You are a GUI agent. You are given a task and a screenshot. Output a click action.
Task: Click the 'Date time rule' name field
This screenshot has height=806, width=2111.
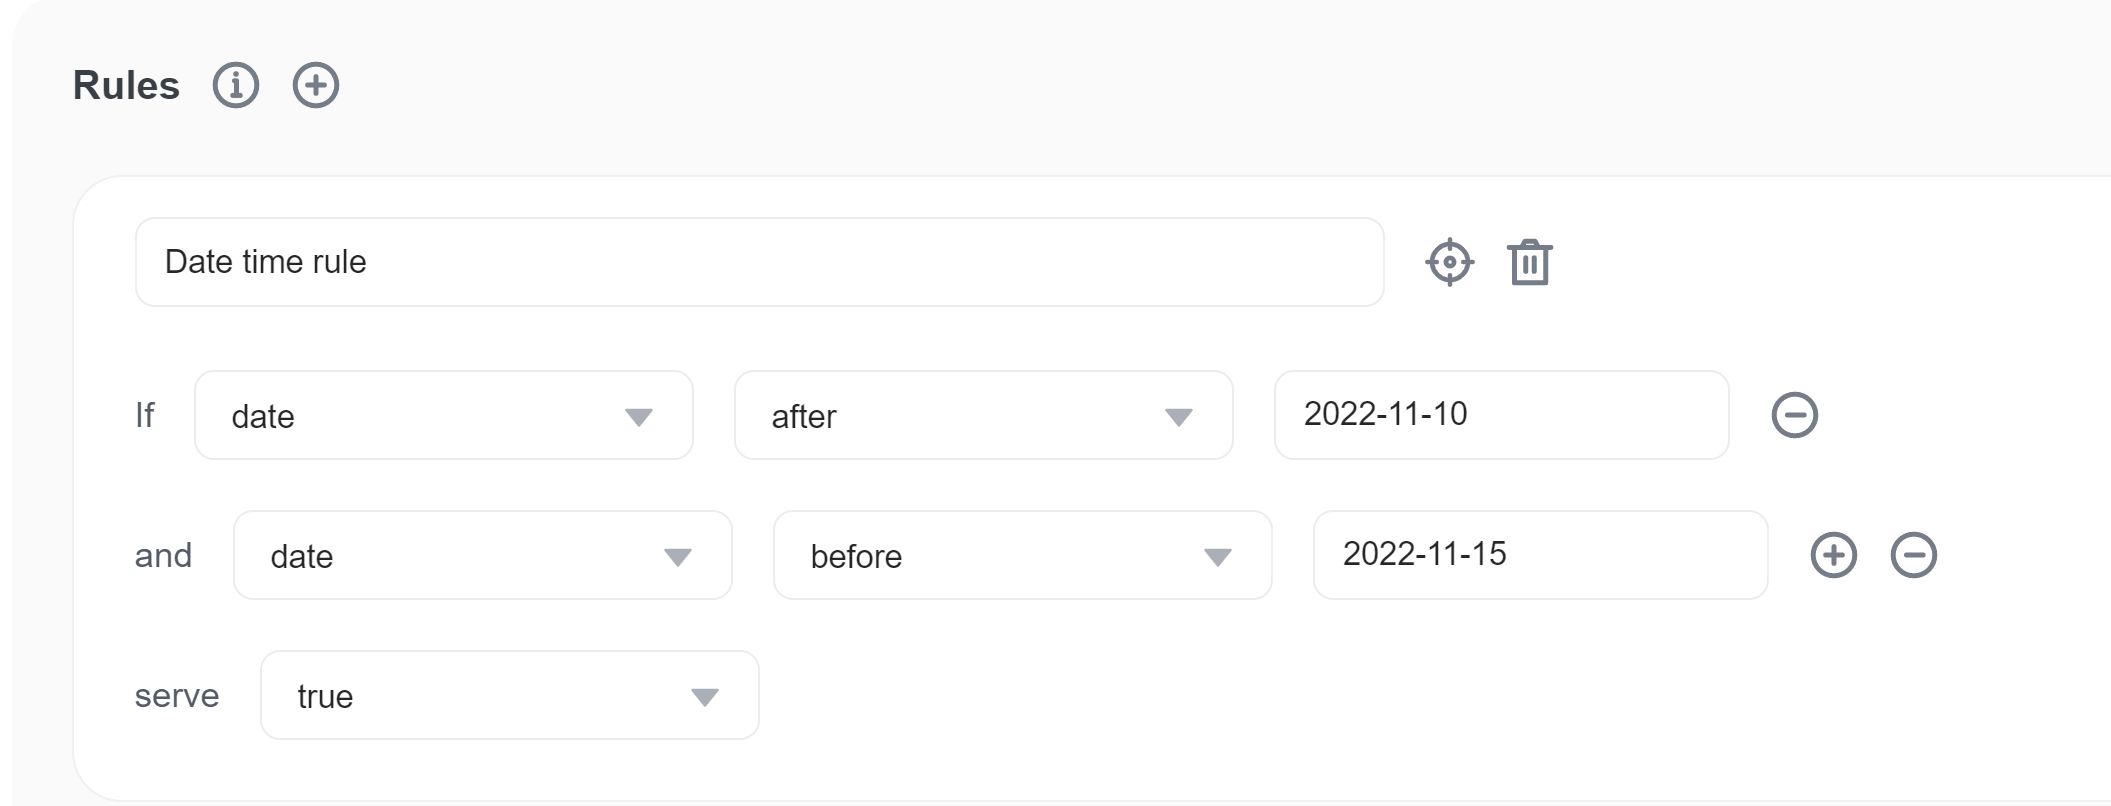[x=759, y=262]
